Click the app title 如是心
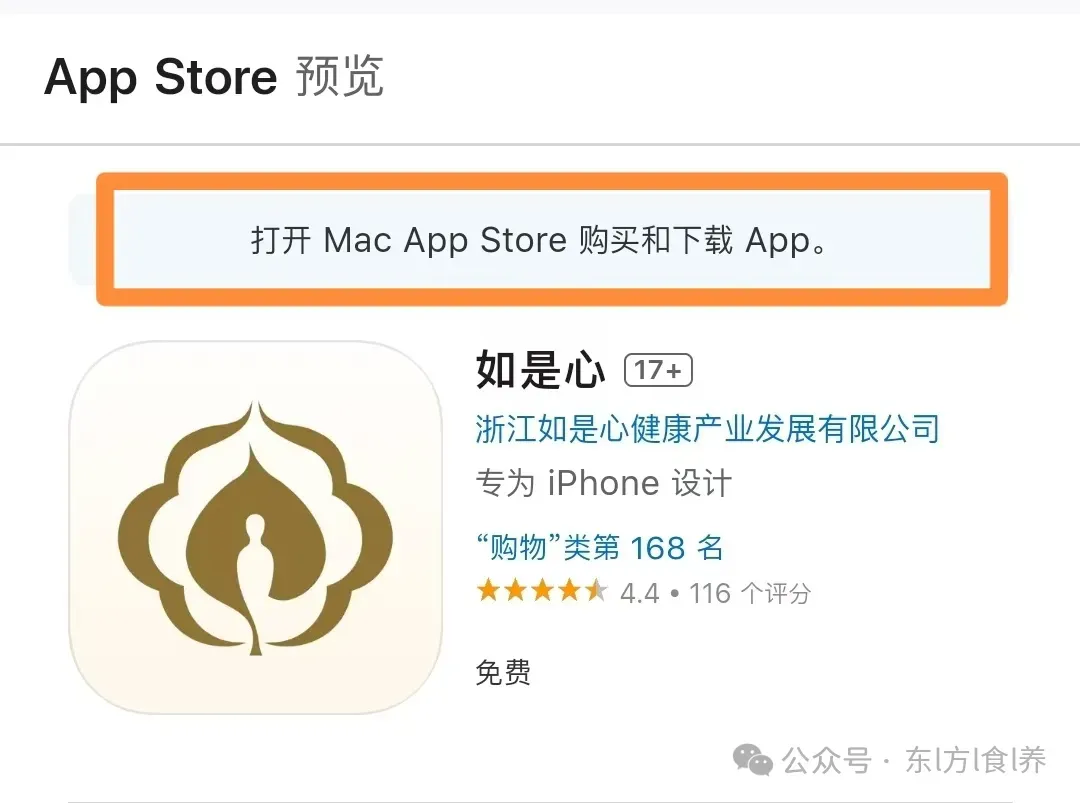This screenshot has width=1080, height=803. 541,370
